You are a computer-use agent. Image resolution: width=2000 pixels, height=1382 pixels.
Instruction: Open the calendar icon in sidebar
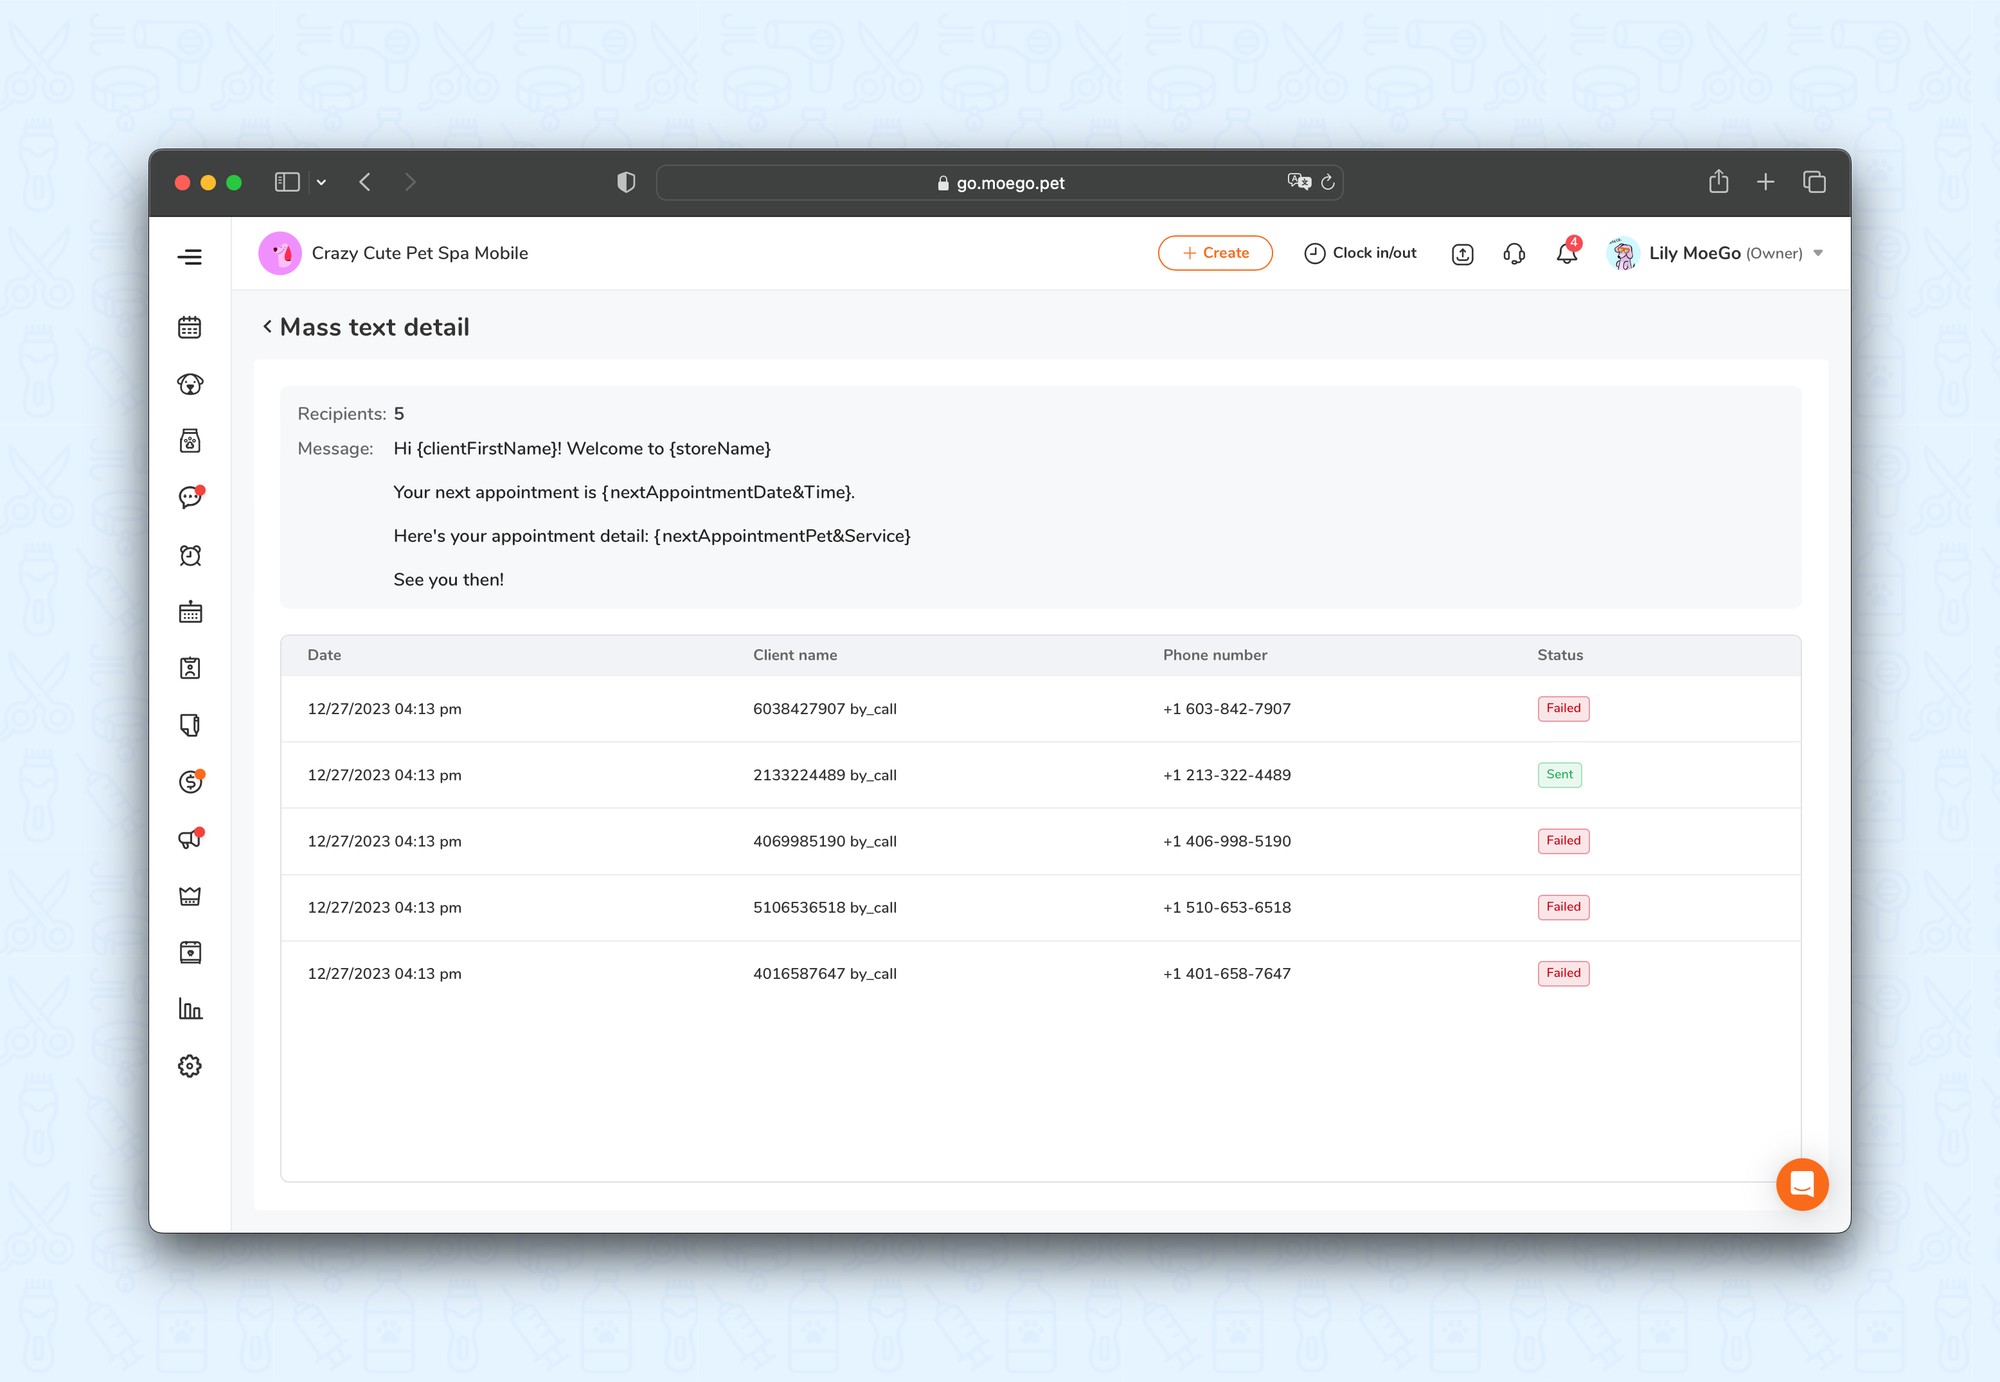190,328
